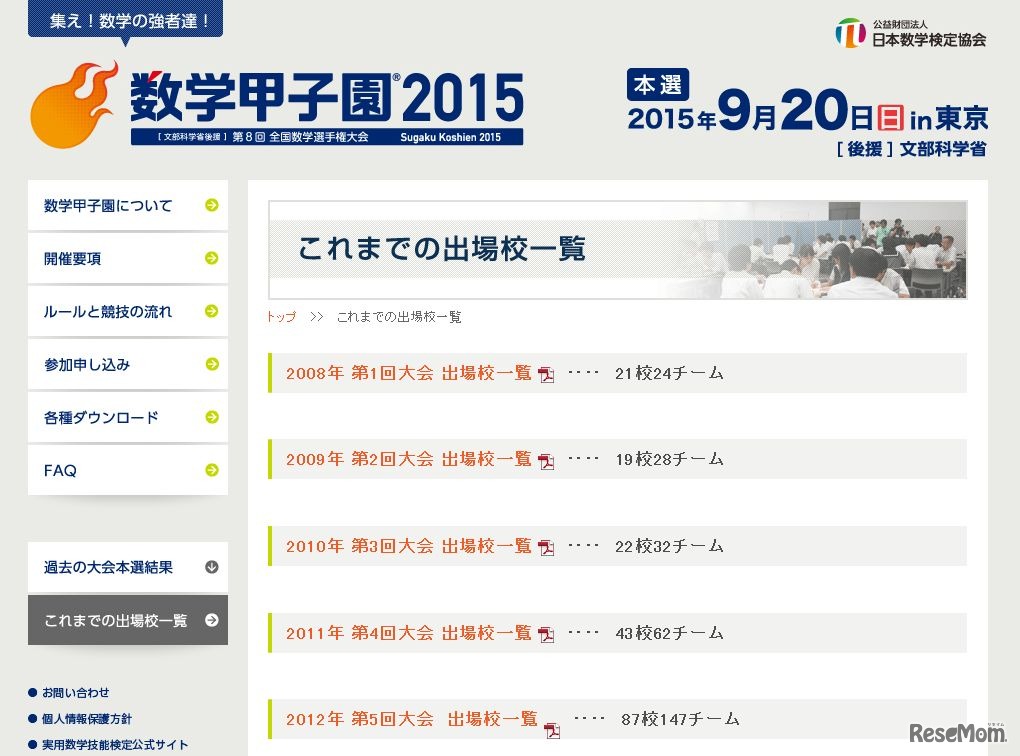The image size is (1020, 756).
Task: Click the arrow beside 参加申し込み
Action: click(212, 364)
